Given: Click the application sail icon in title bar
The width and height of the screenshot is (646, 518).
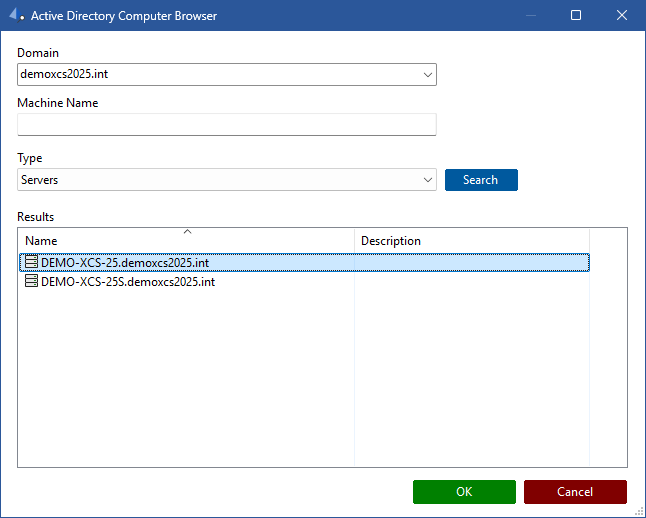Looking at the screenshot, I should (x=17, y=16).
